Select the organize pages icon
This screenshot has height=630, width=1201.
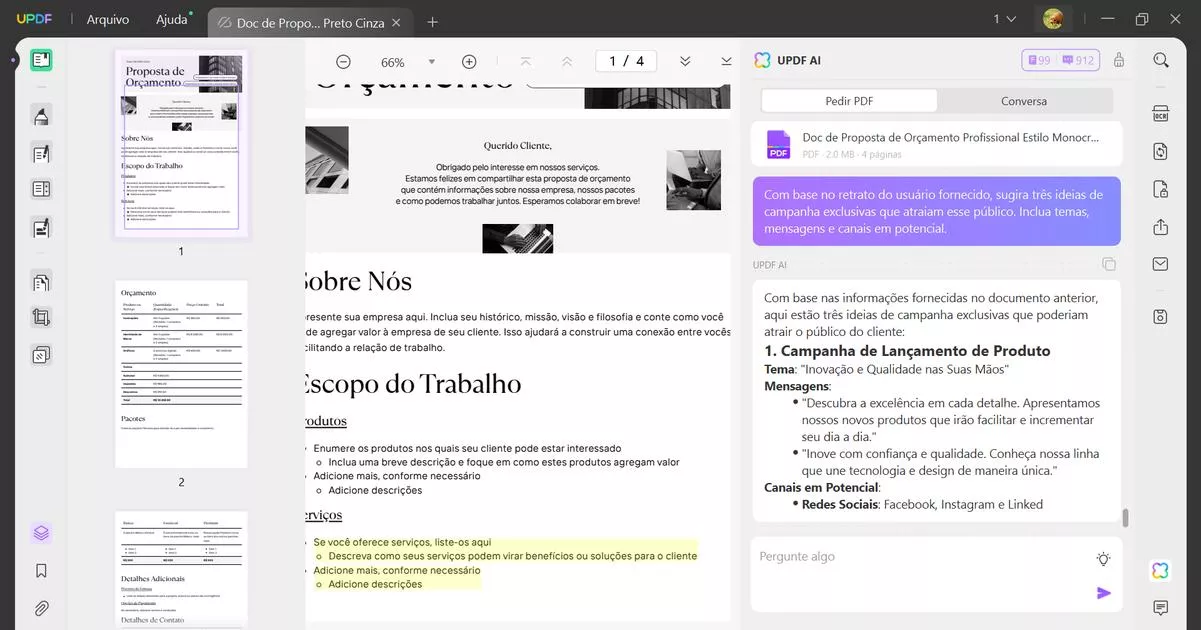(x=40, y=281)
